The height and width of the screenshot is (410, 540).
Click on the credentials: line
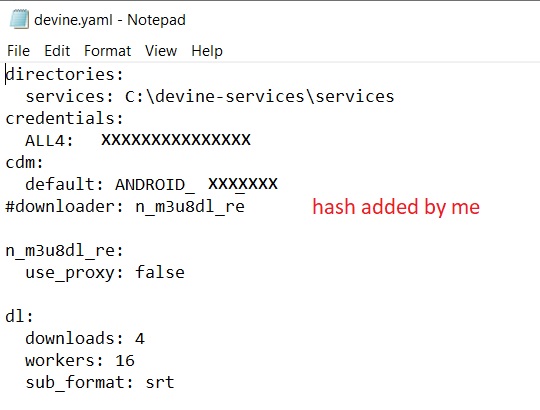(64, 118)
